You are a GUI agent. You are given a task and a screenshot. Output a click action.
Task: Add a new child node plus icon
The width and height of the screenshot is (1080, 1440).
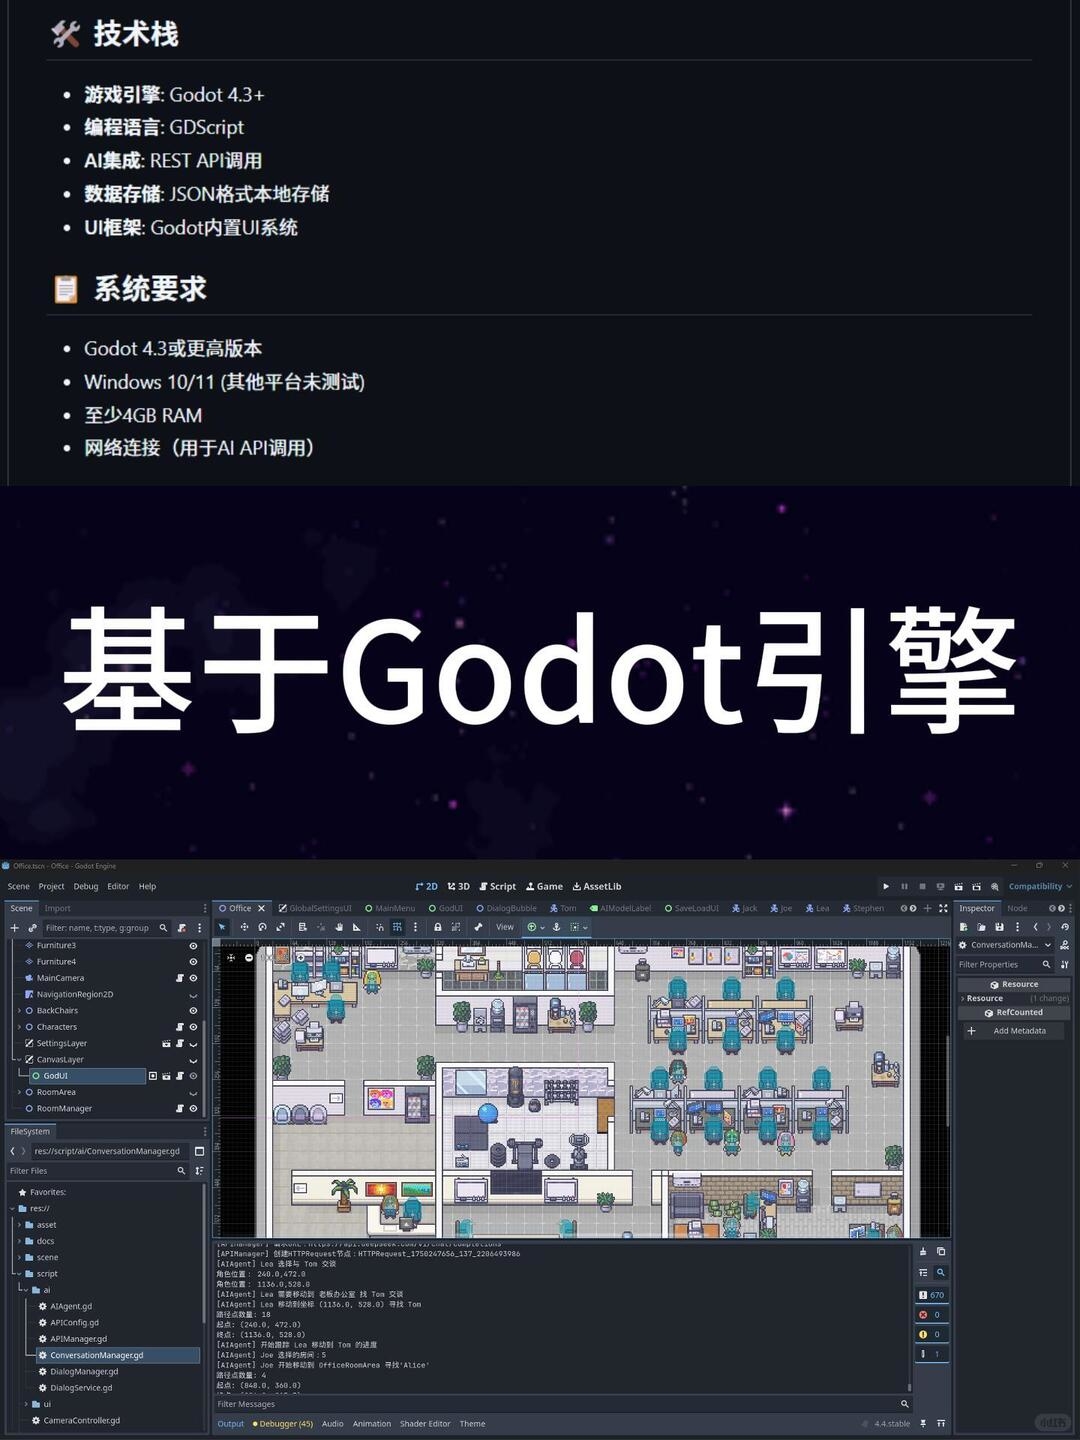(14, 928)
